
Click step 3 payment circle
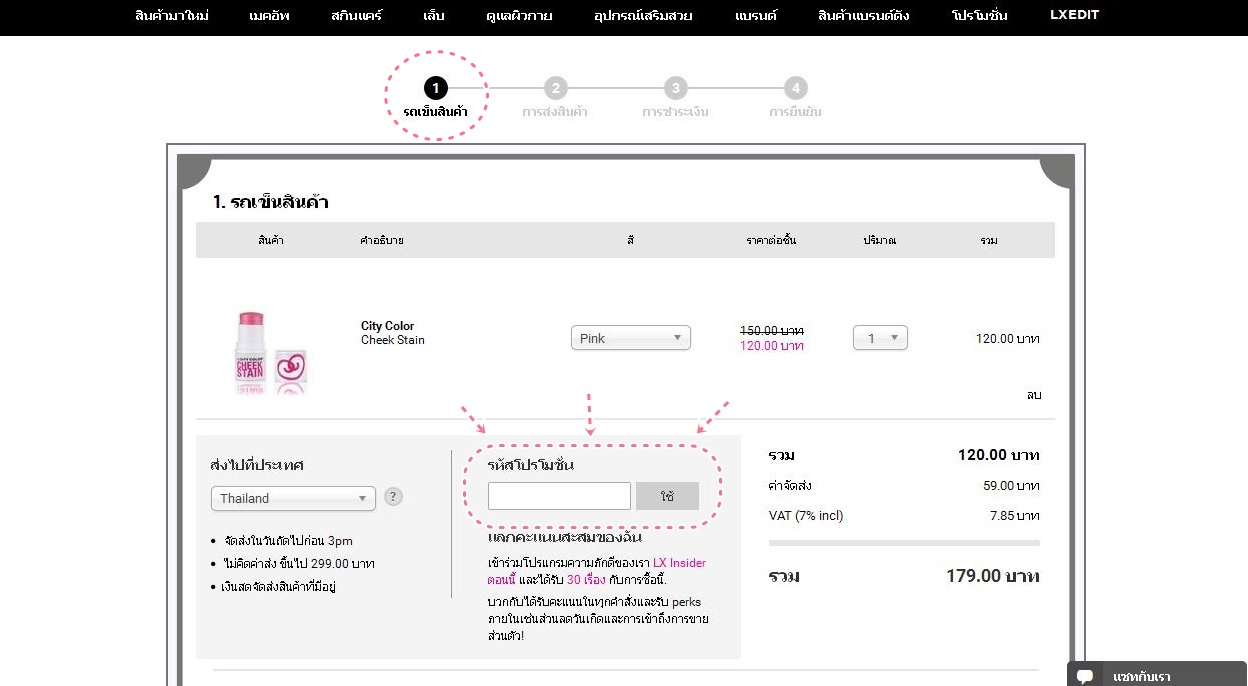click(675, 88)
